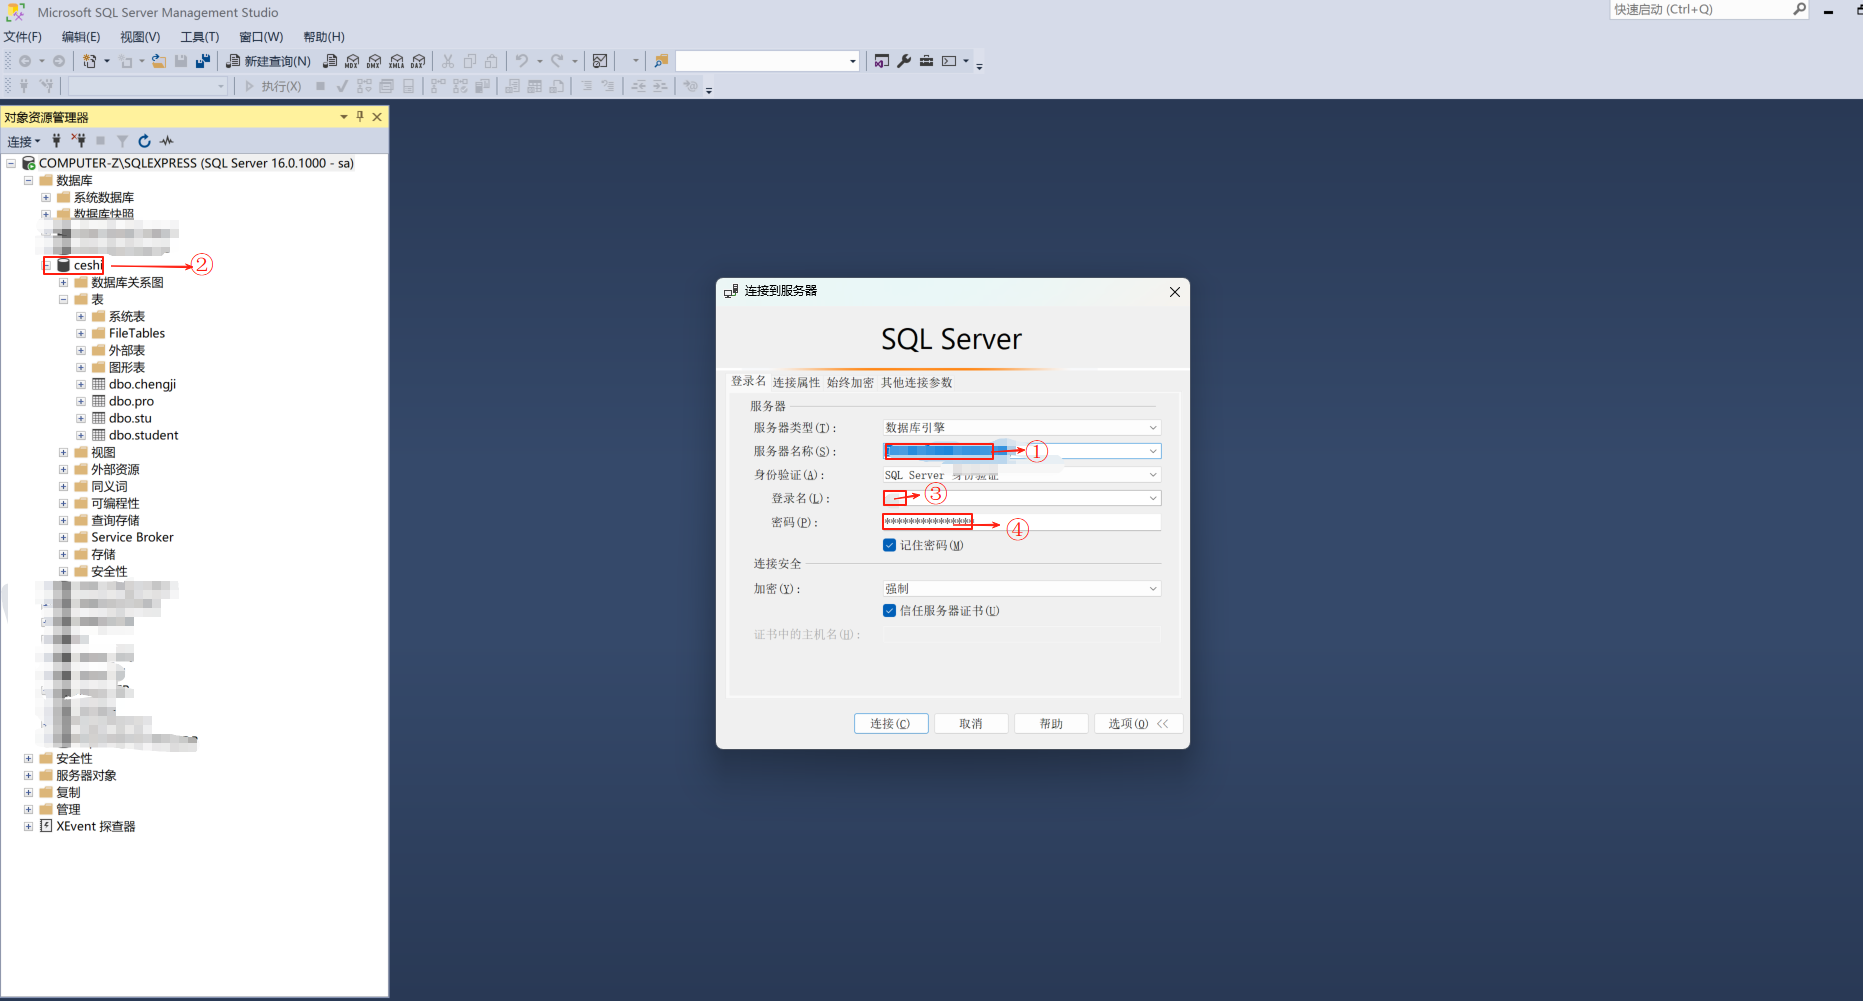Click the toolbox icon in toolbar
This screenshot has height=1001, width=1863.
[926, 61]
